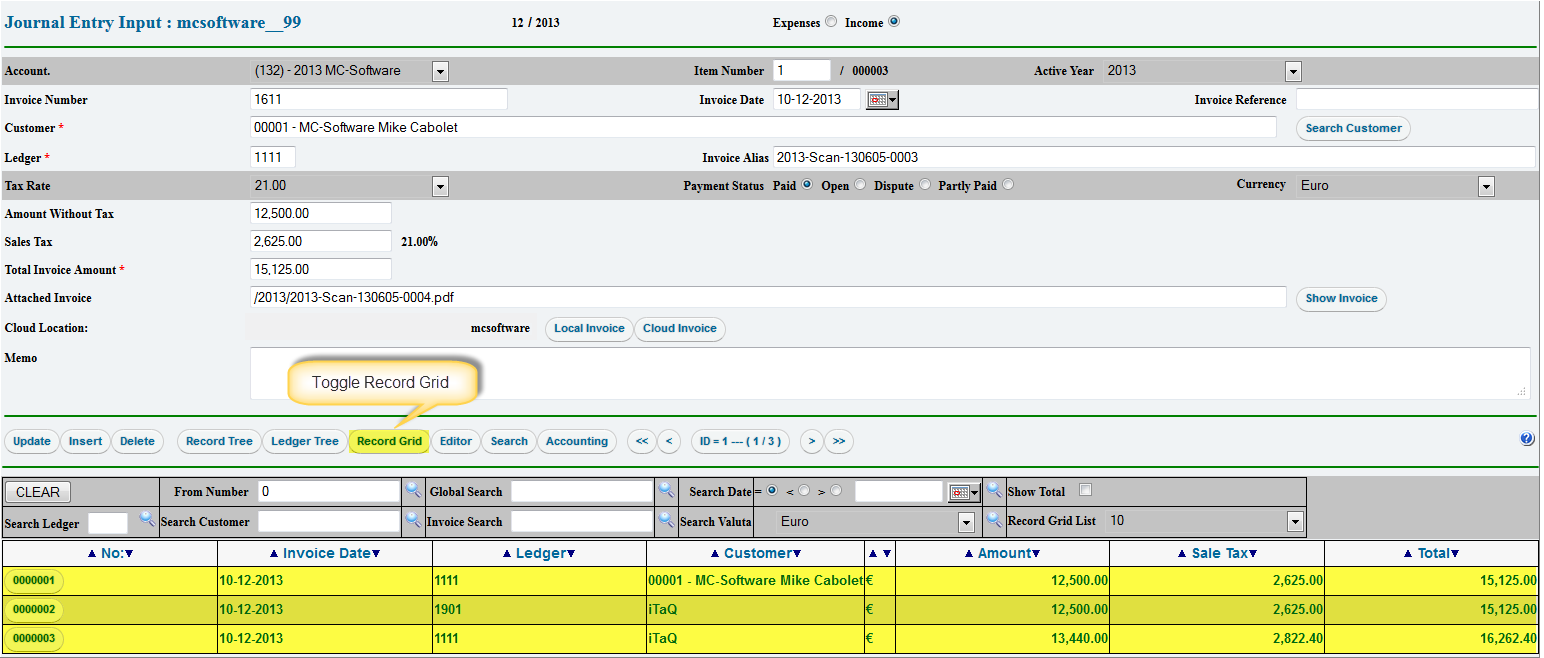Open the Active Year dropdown

[1293, 72]
